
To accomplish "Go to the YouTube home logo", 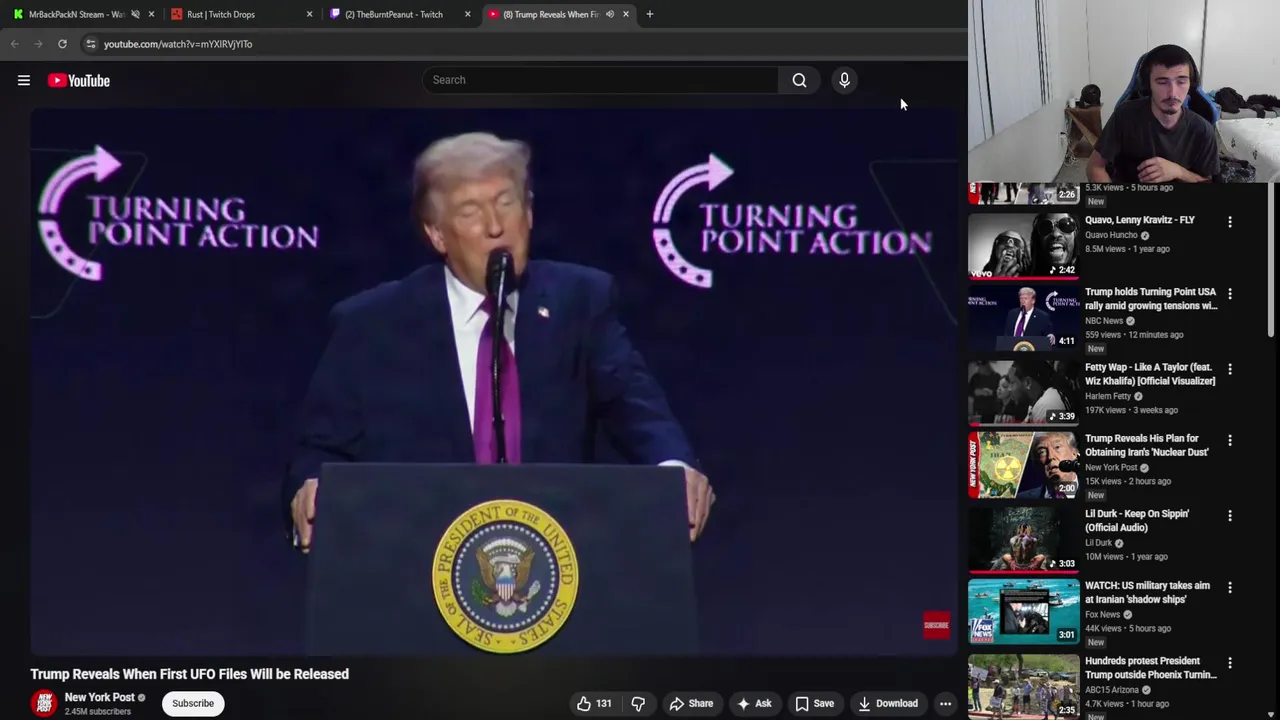I will click(79, 80).
